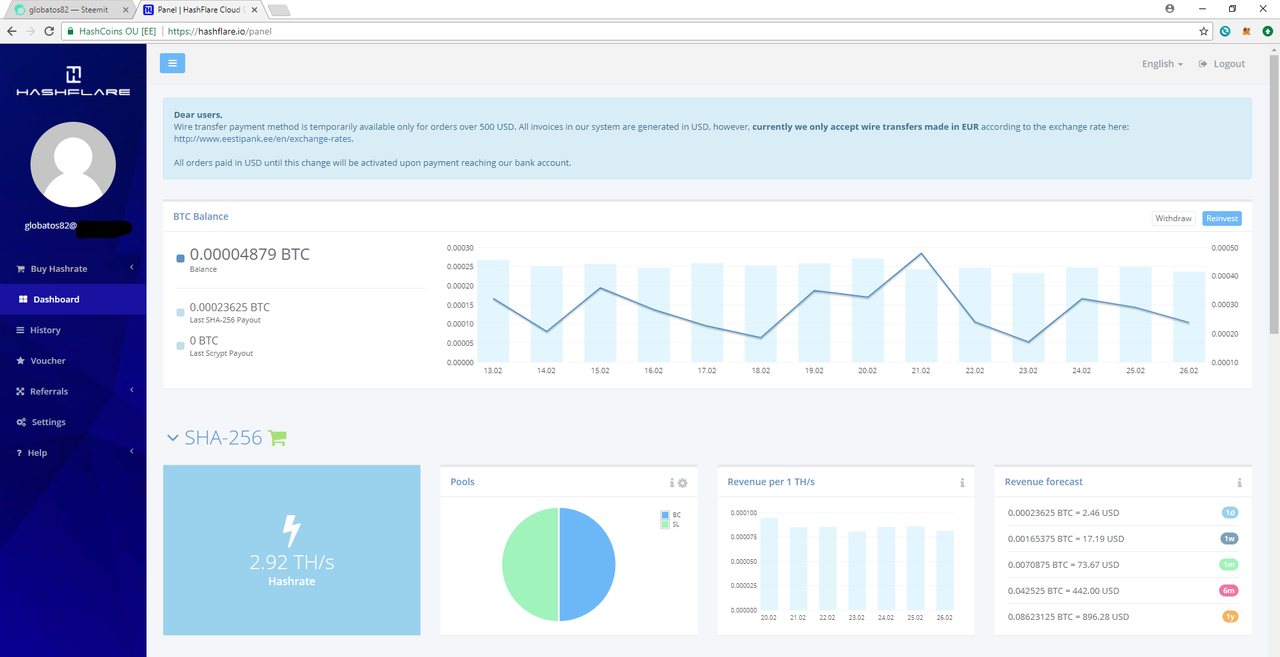Bookmark this page with the star icon

click(x=1205, y=31)
